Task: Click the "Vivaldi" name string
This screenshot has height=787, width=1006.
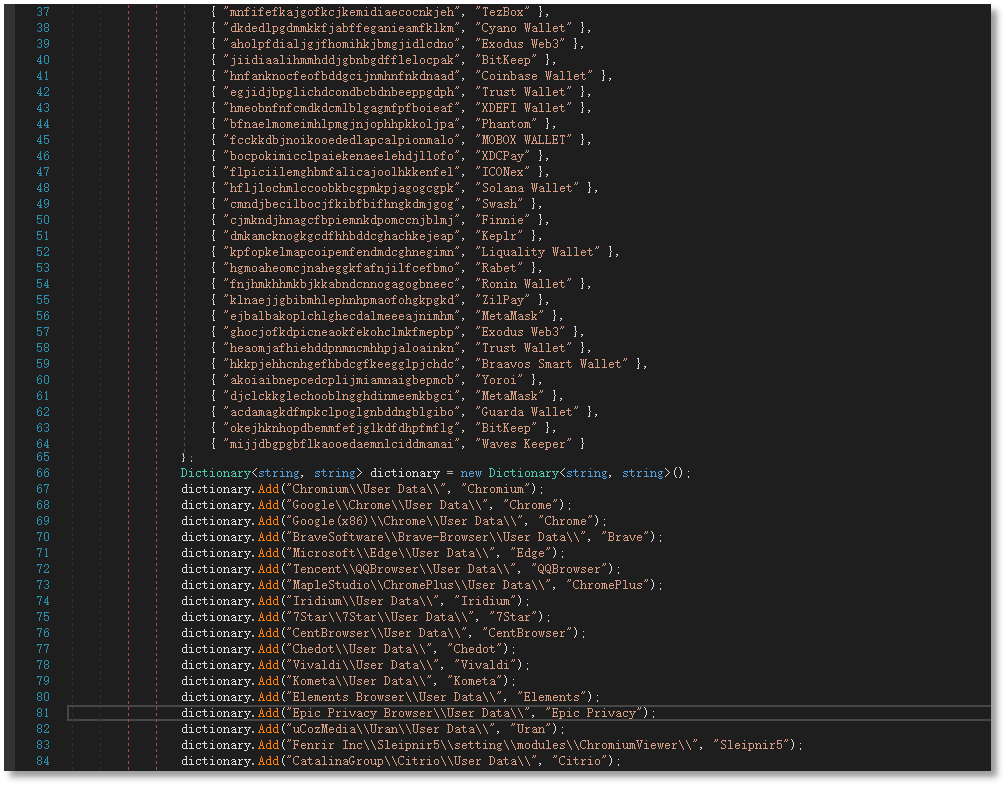Action: [486, 665]
